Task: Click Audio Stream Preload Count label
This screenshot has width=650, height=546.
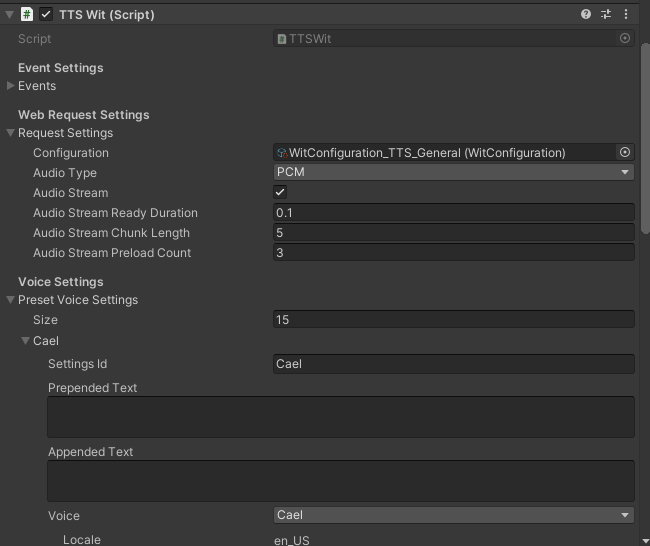Action: [x=112, y=252]
